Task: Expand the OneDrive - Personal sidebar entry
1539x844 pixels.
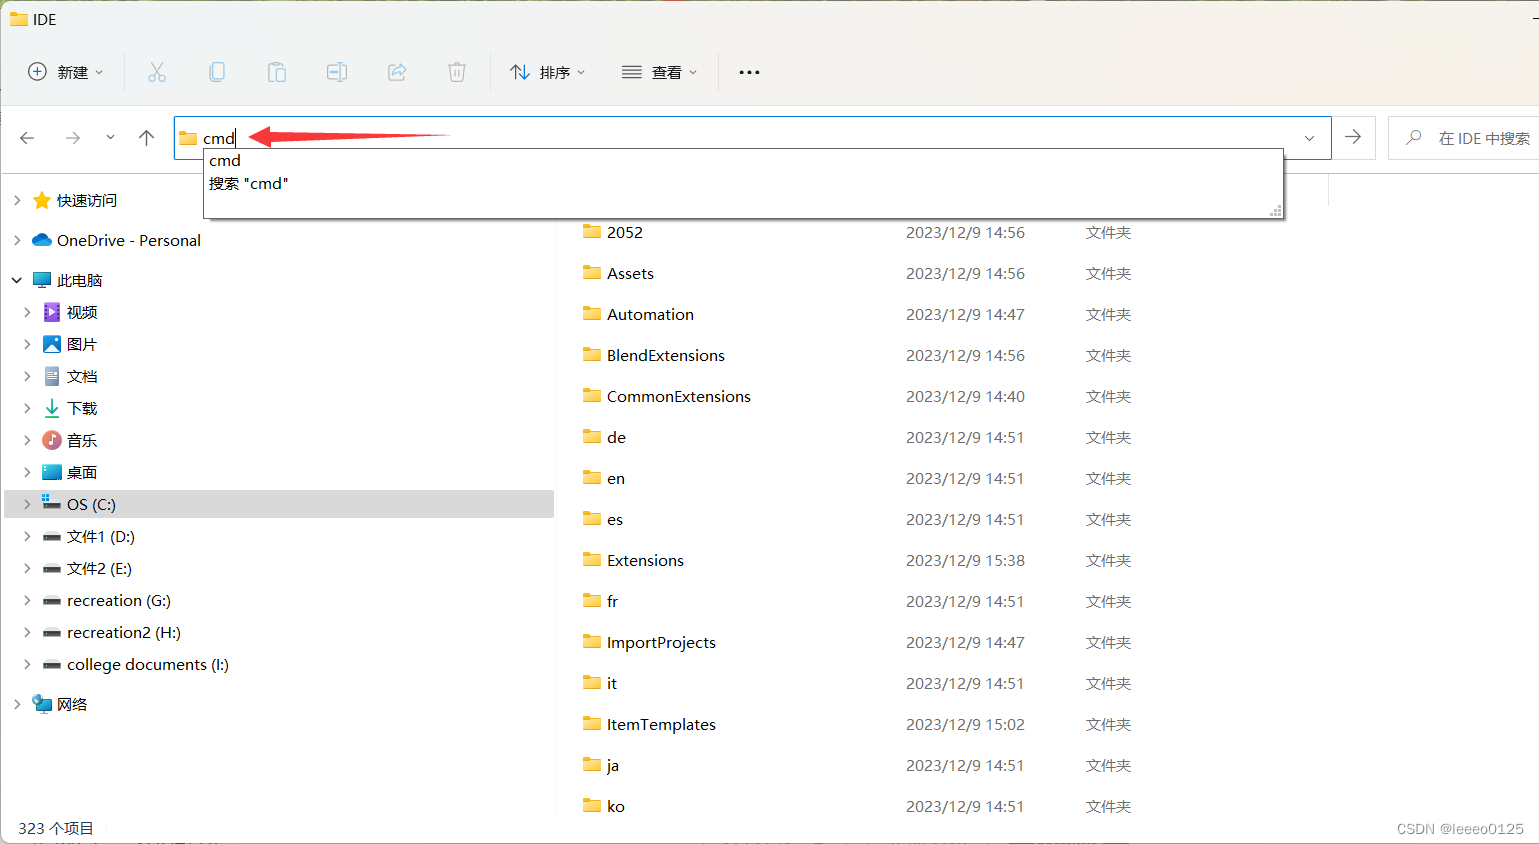Action: coord(18,240)
